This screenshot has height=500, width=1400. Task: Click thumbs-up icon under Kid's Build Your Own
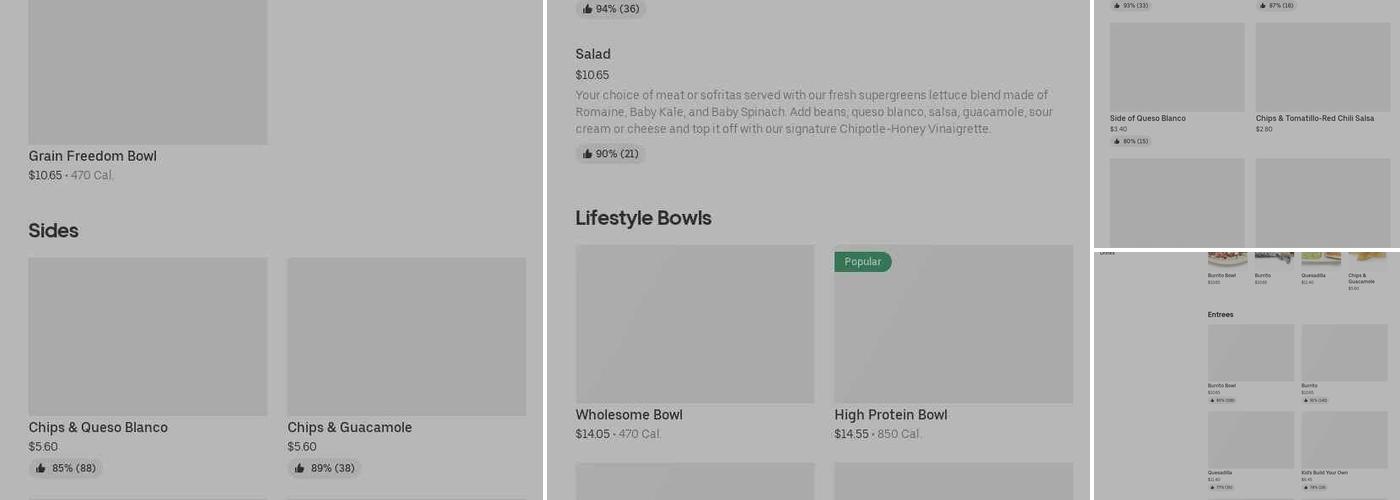[1305, 487]
